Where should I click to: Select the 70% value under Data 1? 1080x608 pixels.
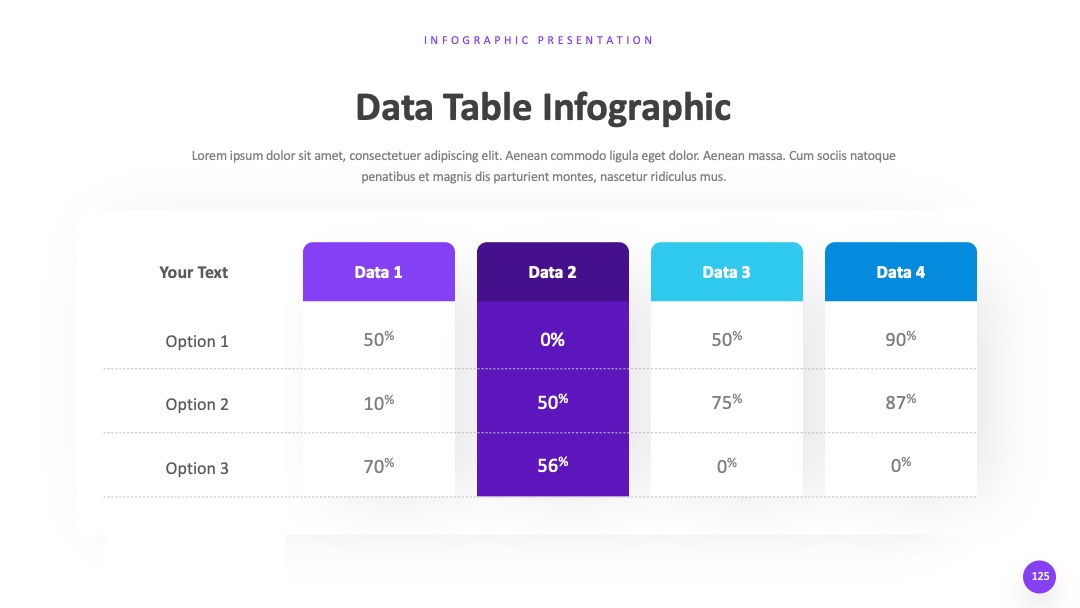pos(379,465)
